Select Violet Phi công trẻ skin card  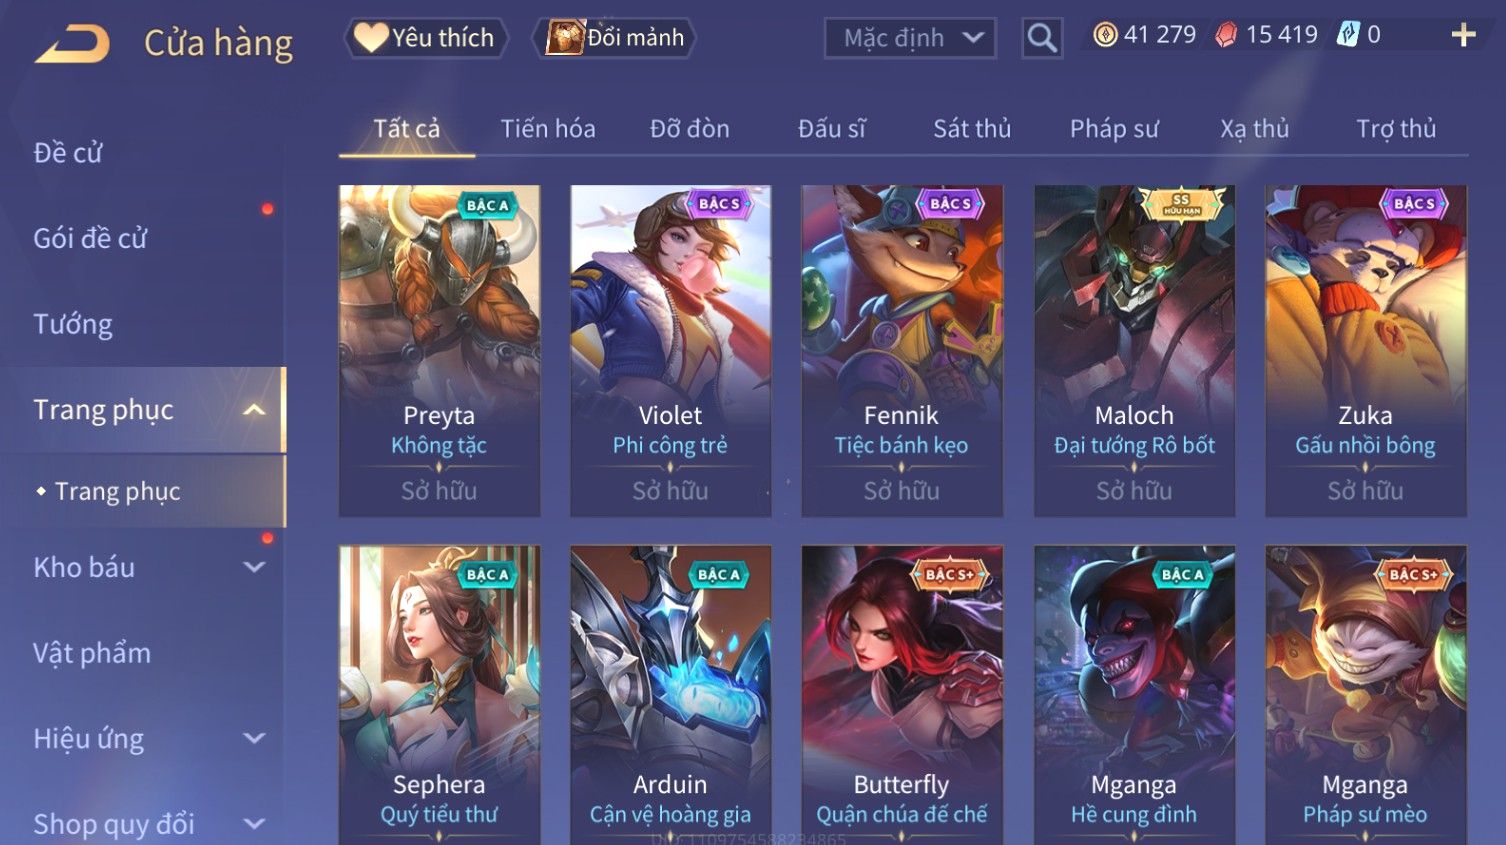(x=670, y=351)
